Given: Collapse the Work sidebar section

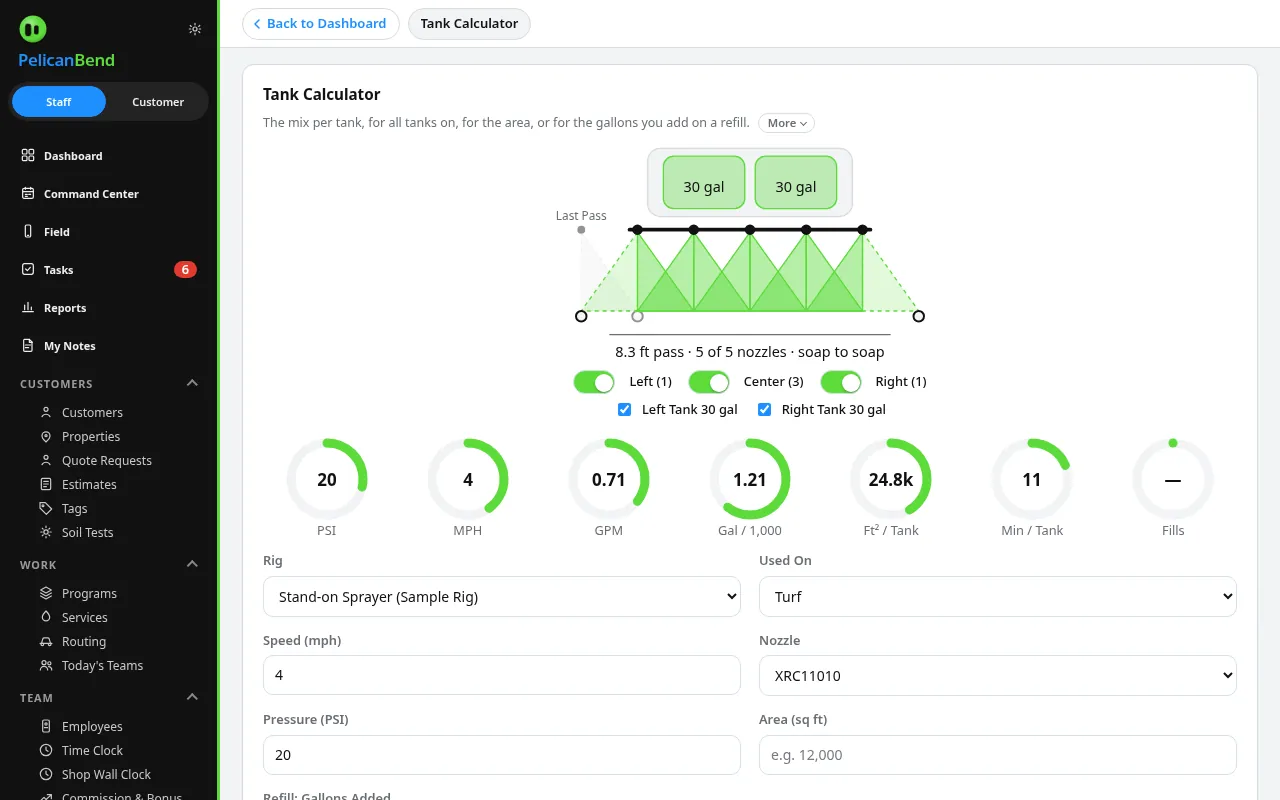Looking at the screenshot, I should pyautogui.click(x=193, y=565).
